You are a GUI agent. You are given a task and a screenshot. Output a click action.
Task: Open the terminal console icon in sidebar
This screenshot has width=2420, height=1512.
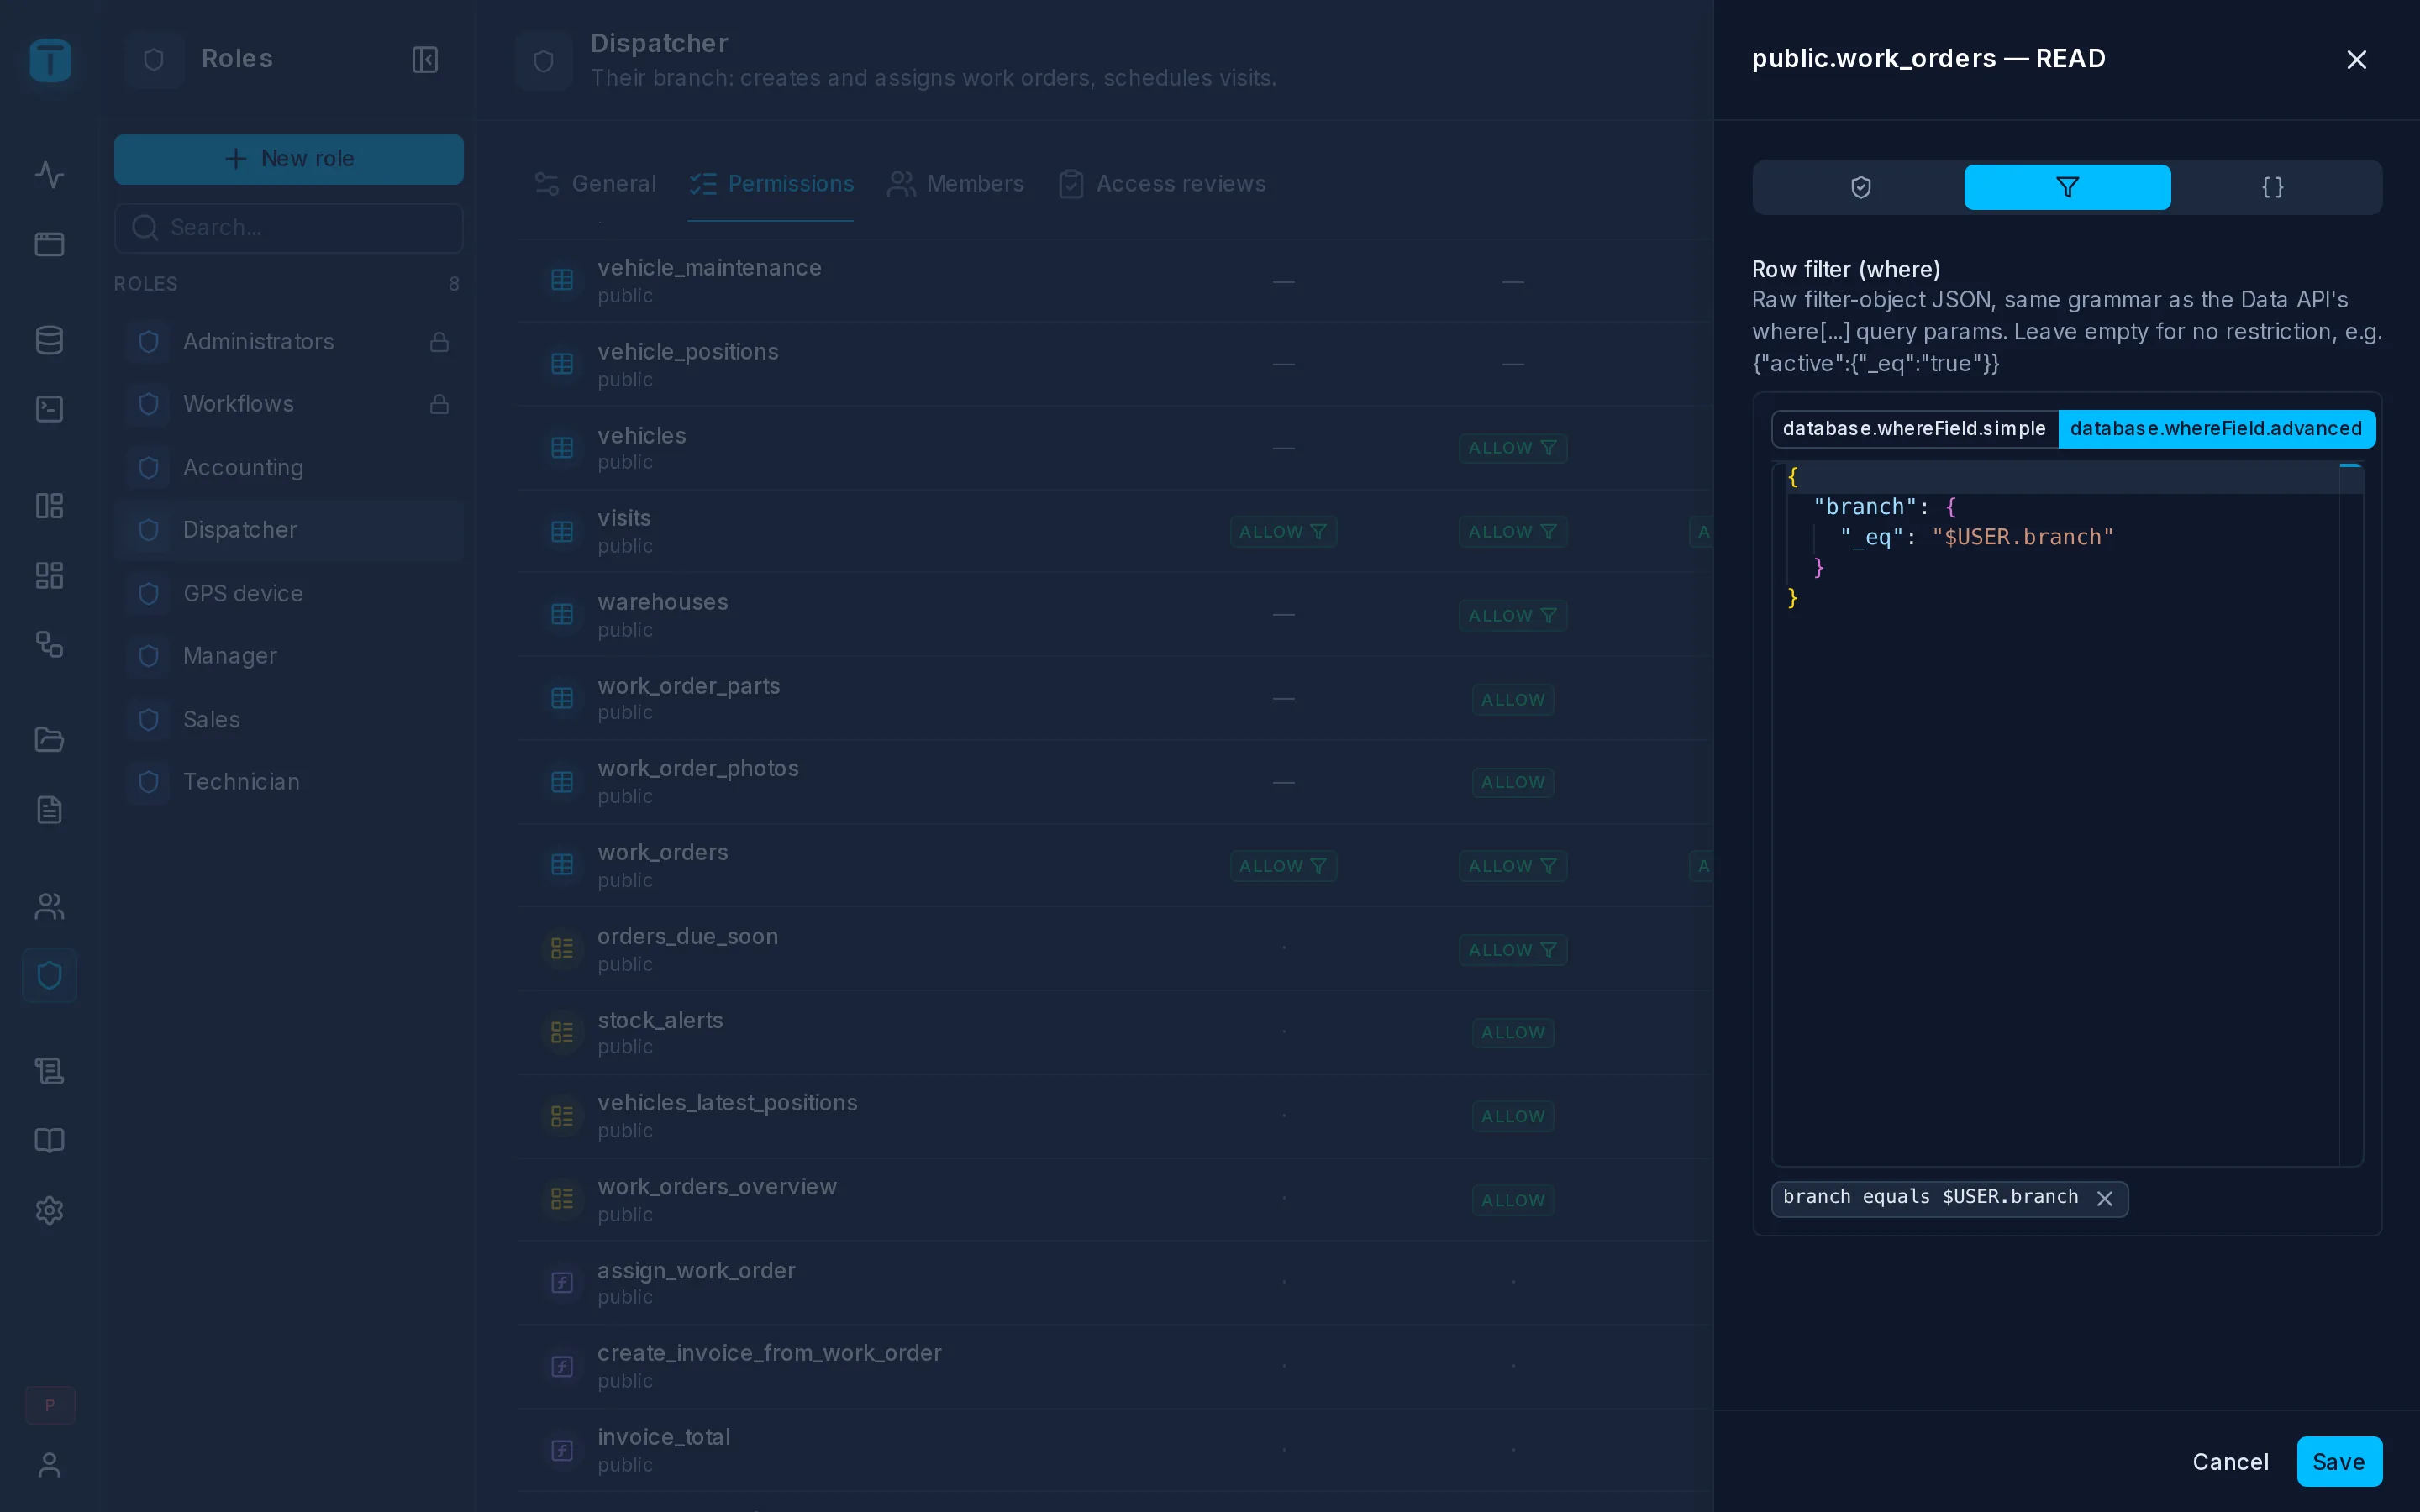click(x=49, y=409)
